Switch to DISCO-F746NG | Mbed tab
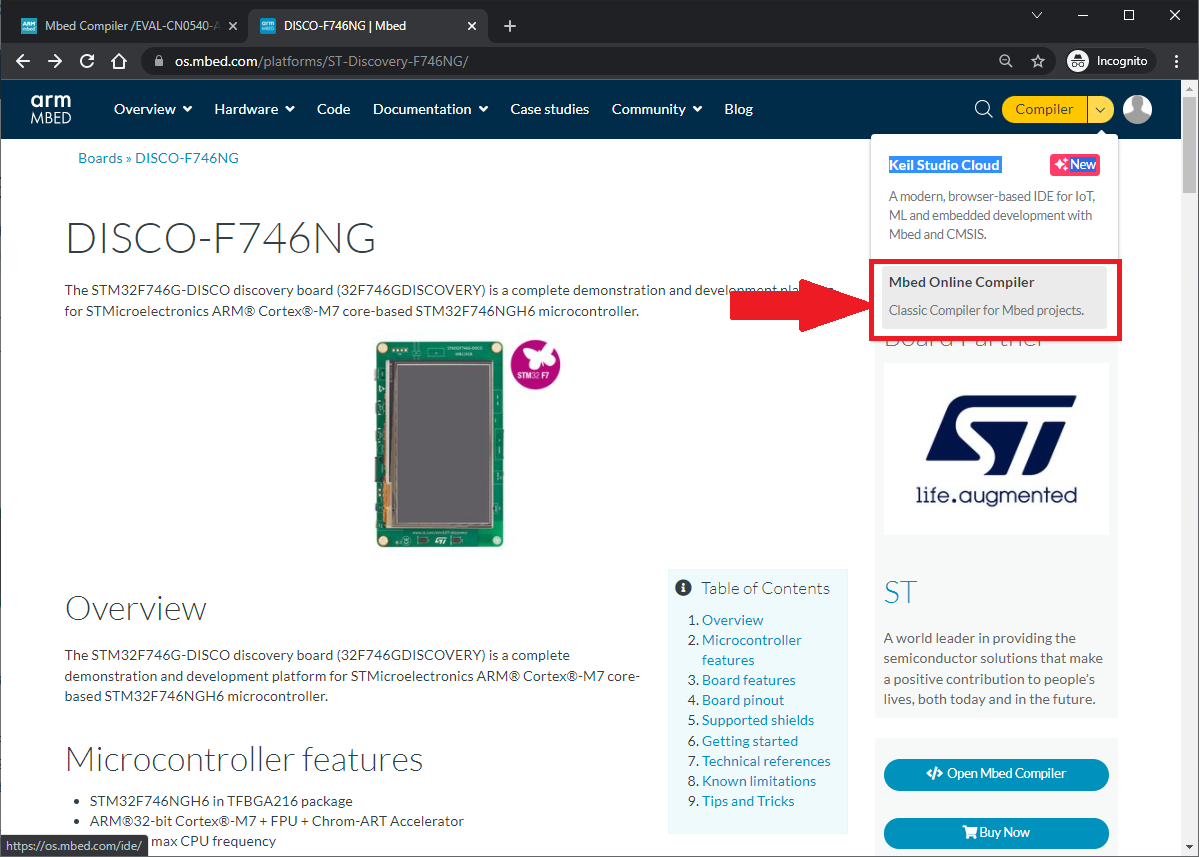Image resolution: width=1199 pixels, height=857 pixels. (x=368, y=26)
